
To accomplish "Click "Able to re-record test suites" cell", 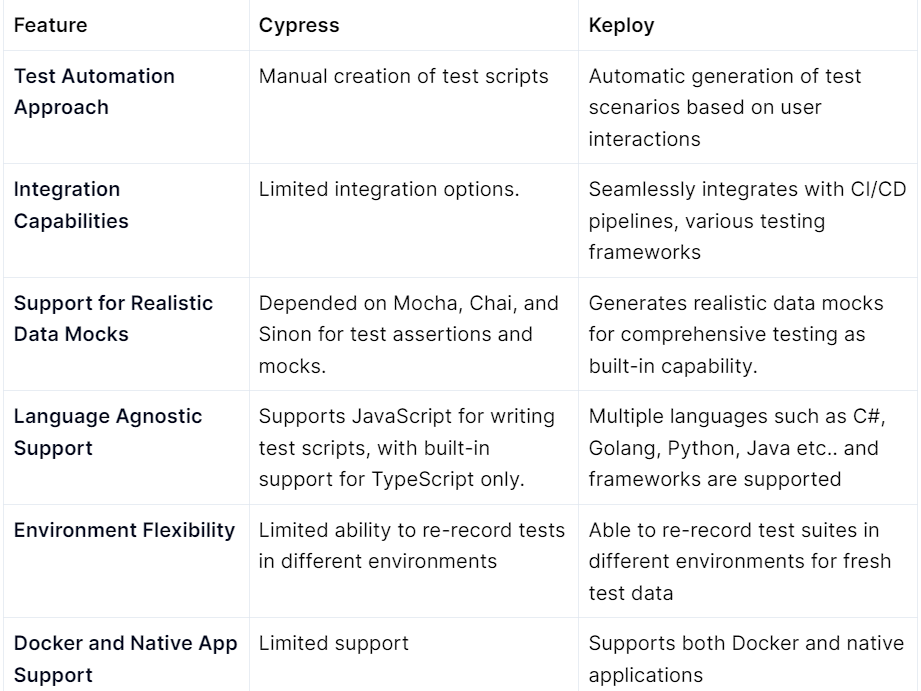I will coord(732,561).
